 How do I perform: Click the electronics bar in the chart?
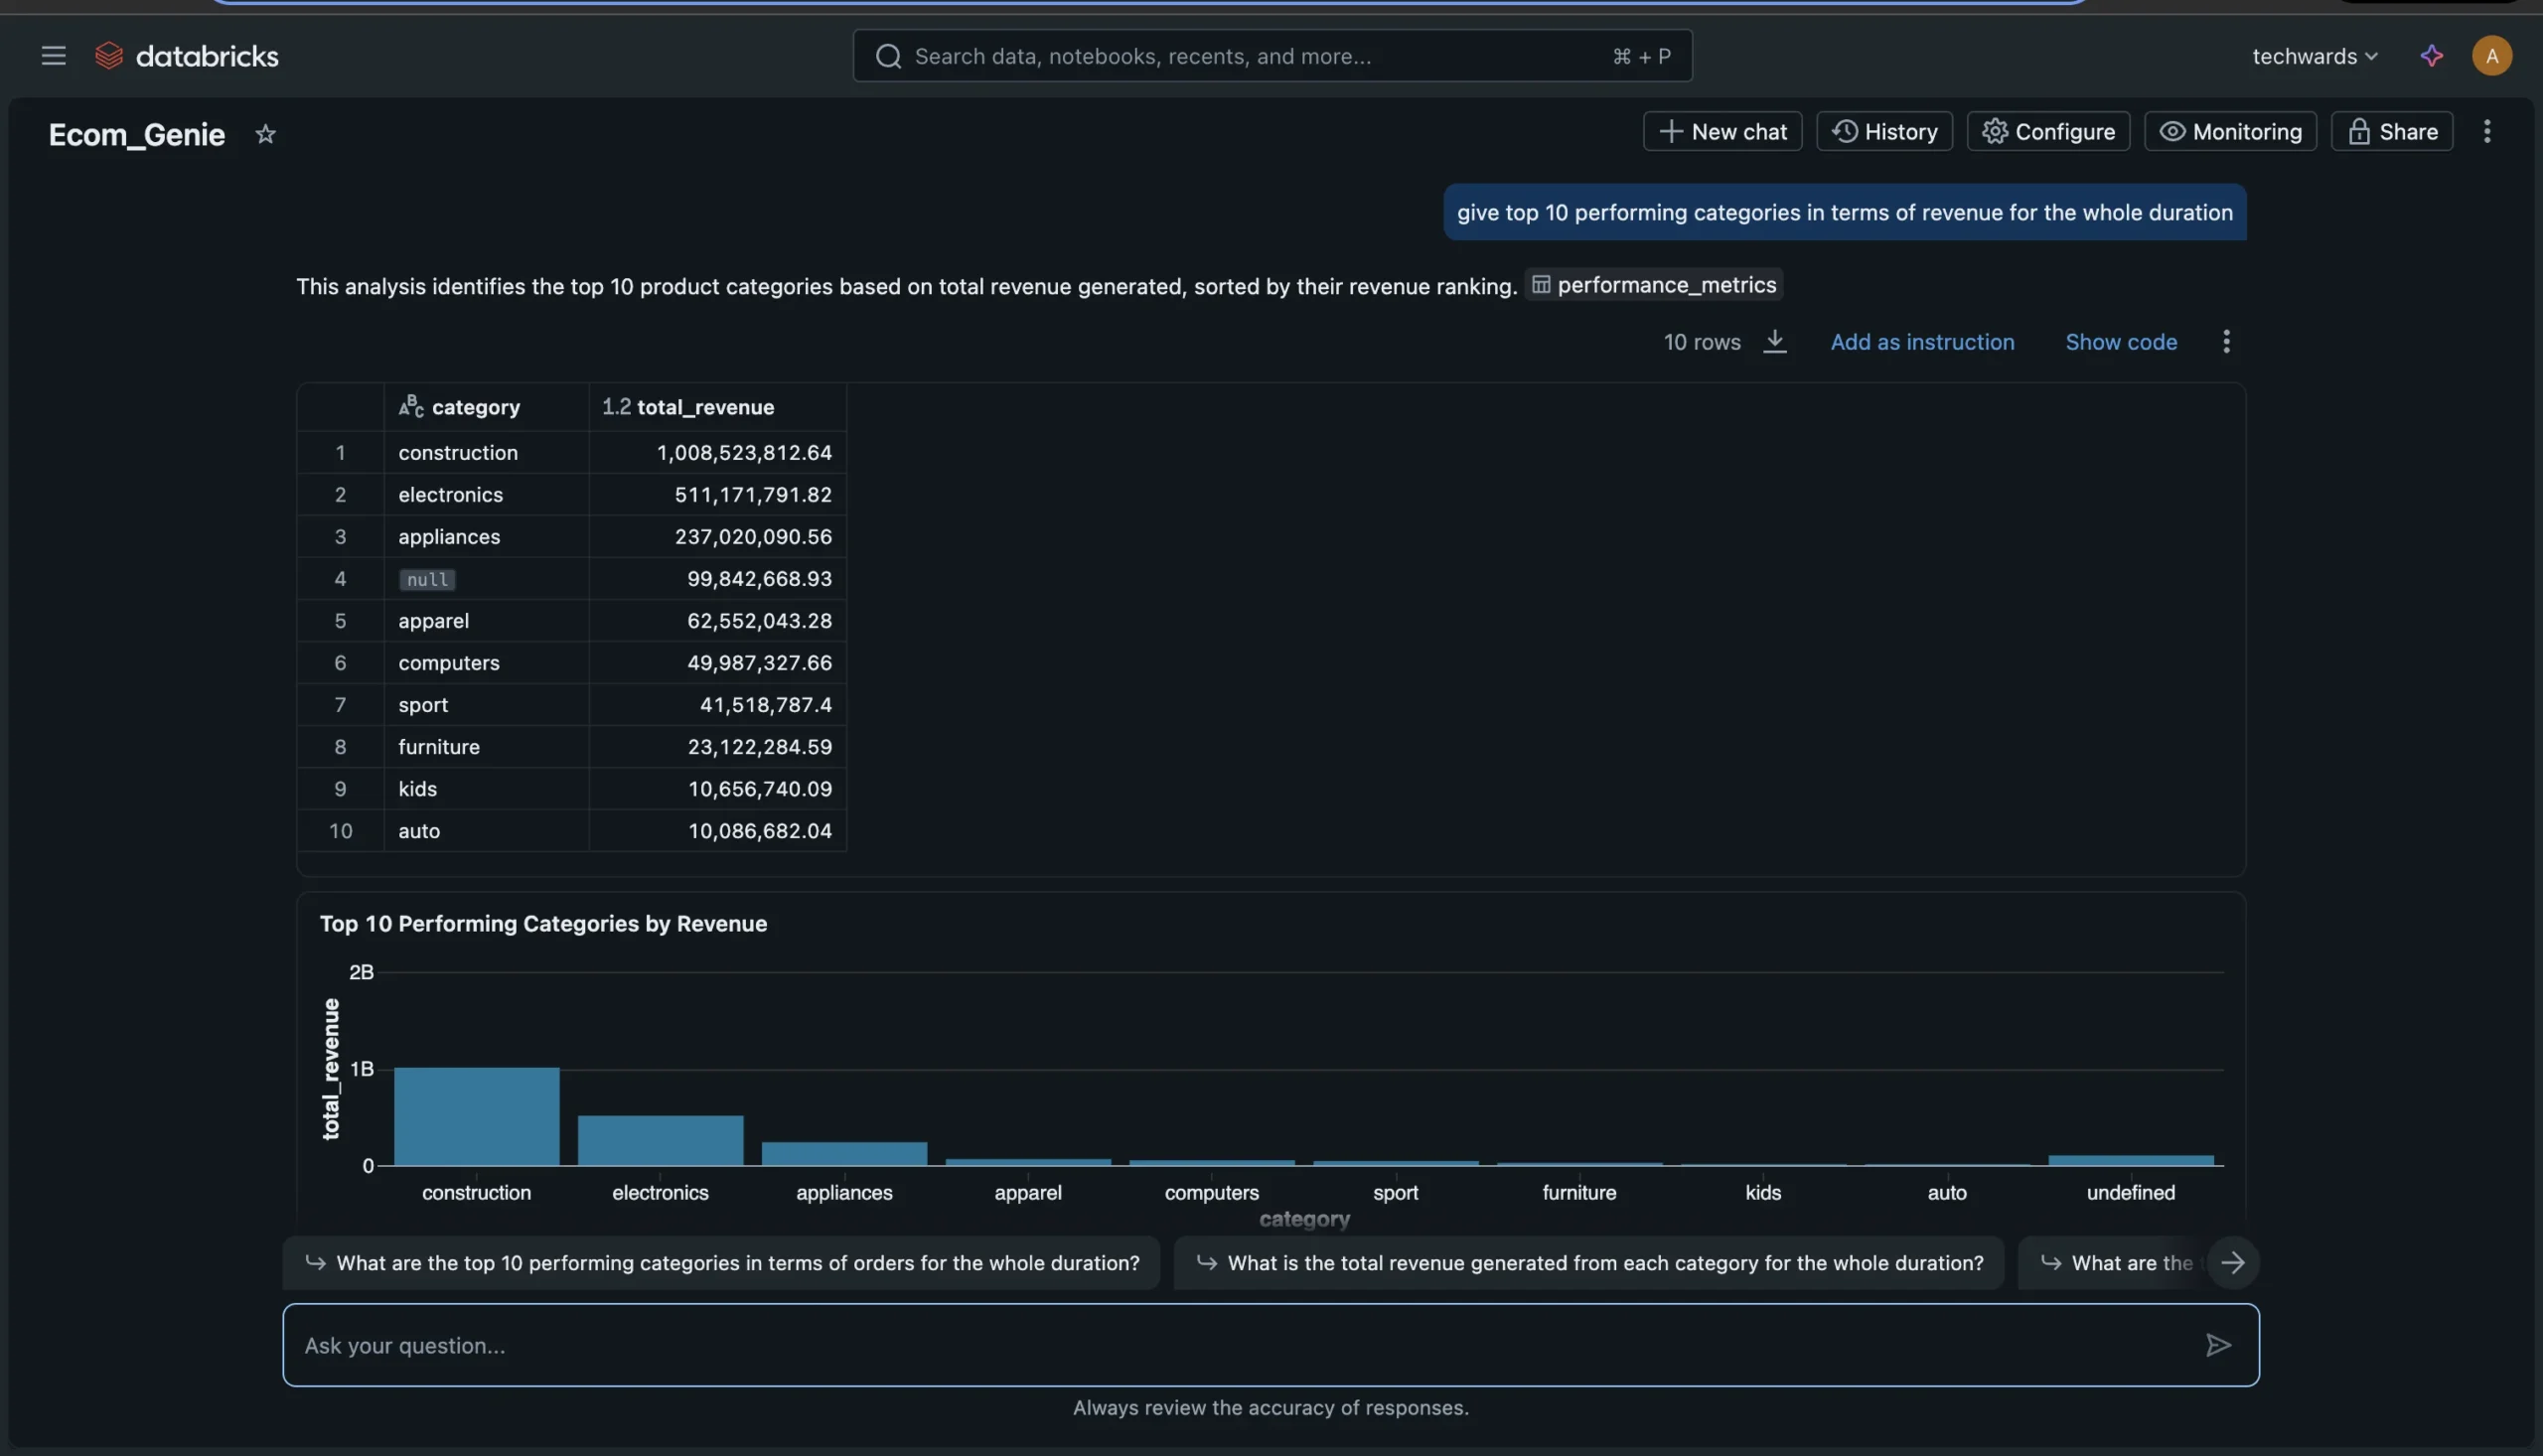661,1141
